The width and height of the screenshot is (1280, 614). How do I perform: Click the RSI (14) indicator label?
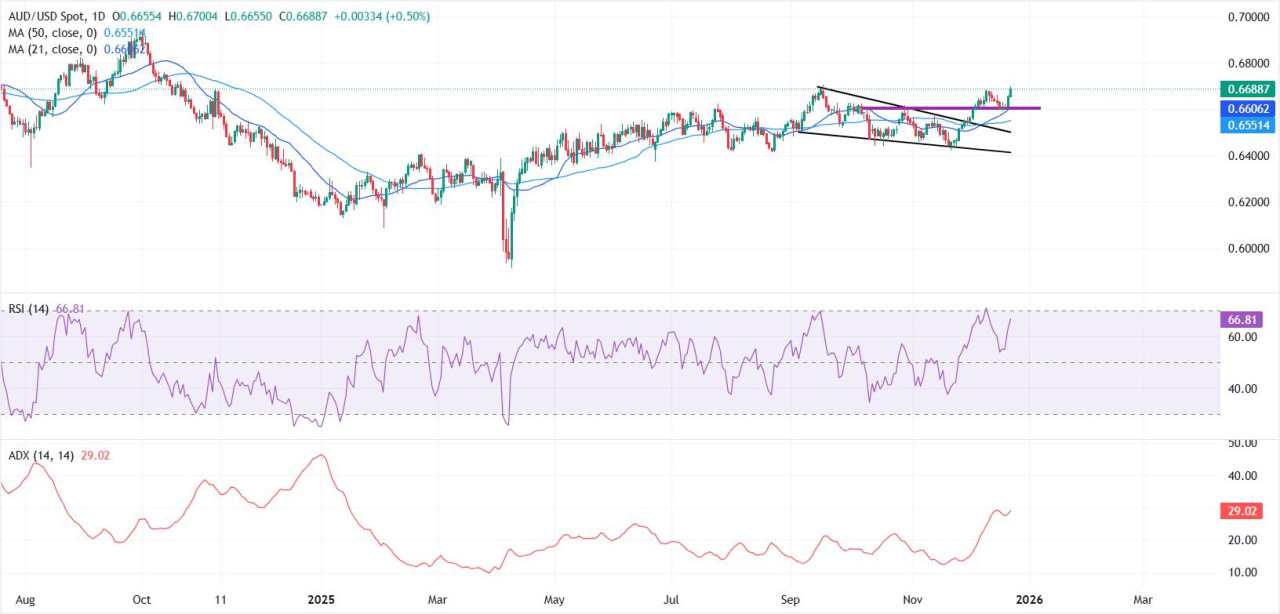point(26,309)
